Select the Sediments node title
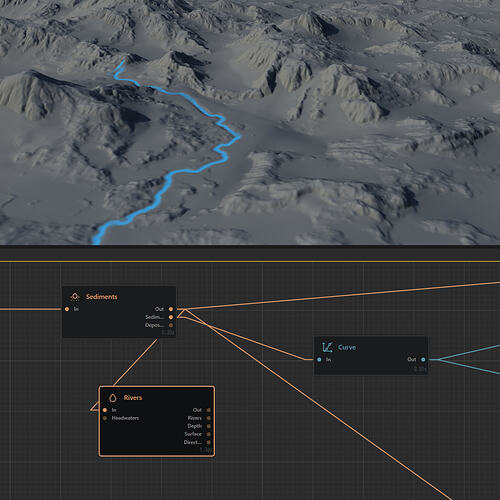500x500 pixels. click(101, 297)
